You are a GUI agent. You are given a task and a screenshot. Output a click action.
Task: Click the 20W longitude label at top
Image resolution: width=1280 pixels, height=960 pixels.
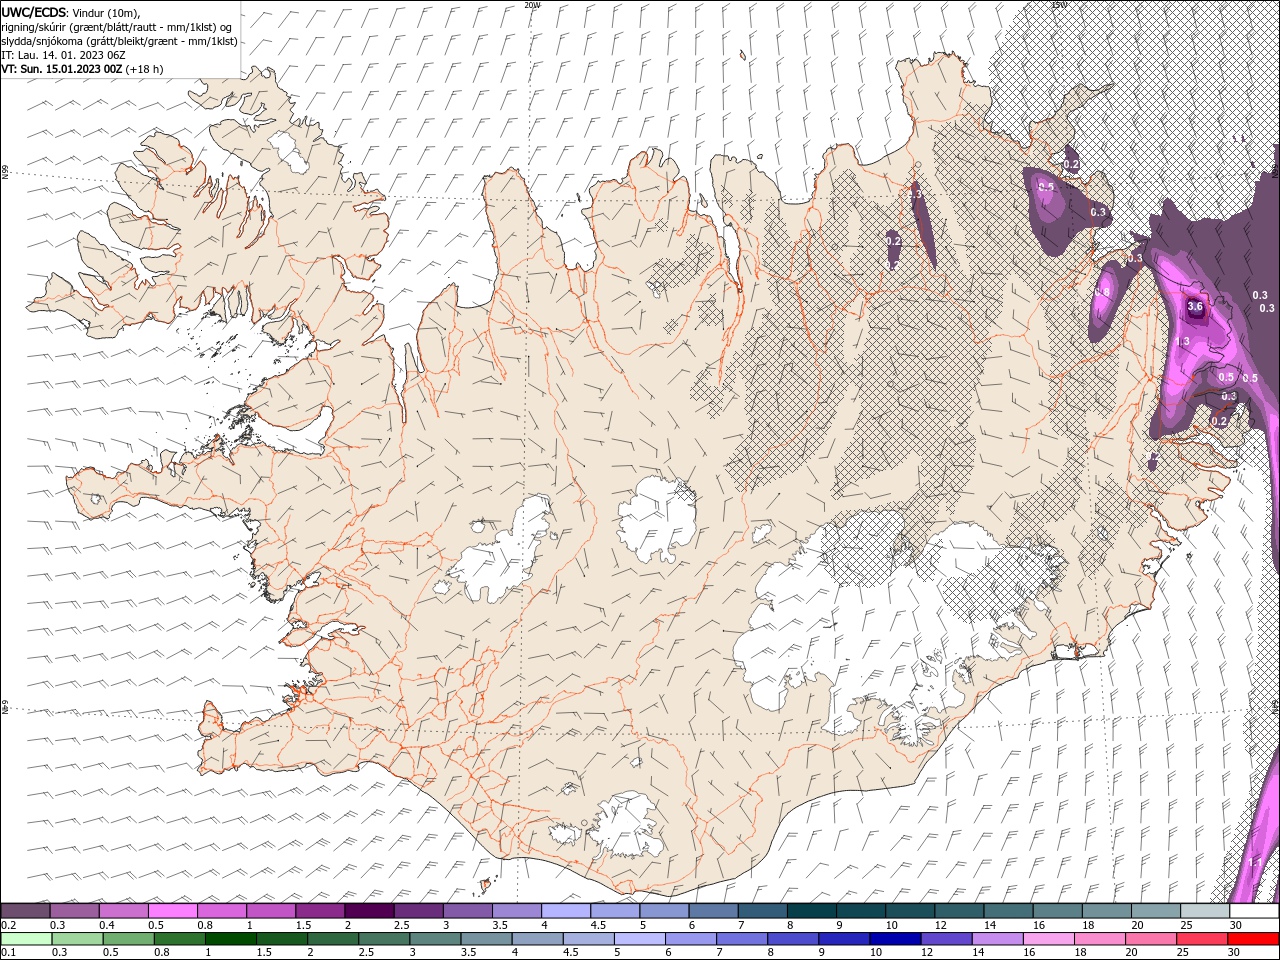532,5
